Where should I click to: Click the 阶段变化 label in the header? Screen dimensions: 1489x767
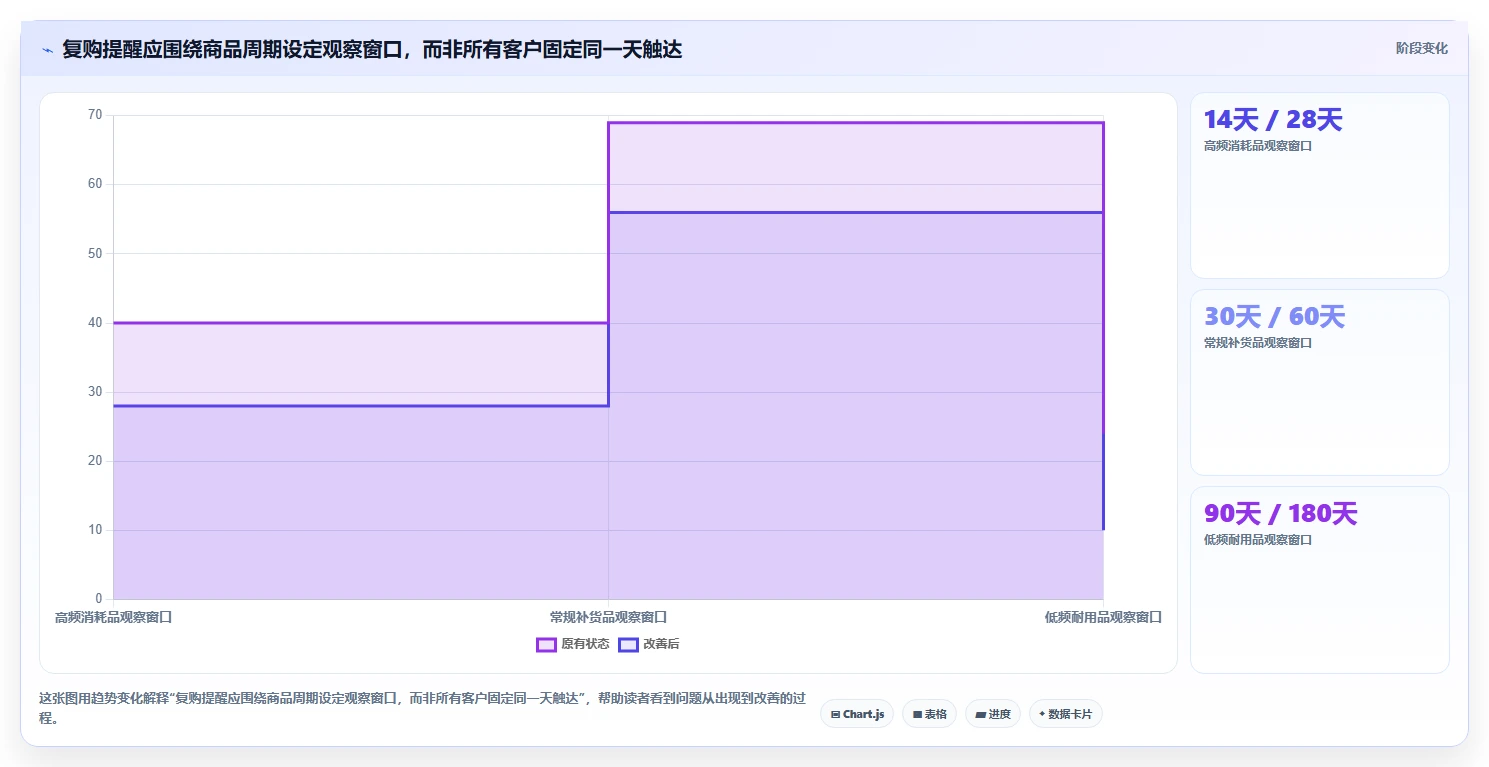[x=1421, y=48]
